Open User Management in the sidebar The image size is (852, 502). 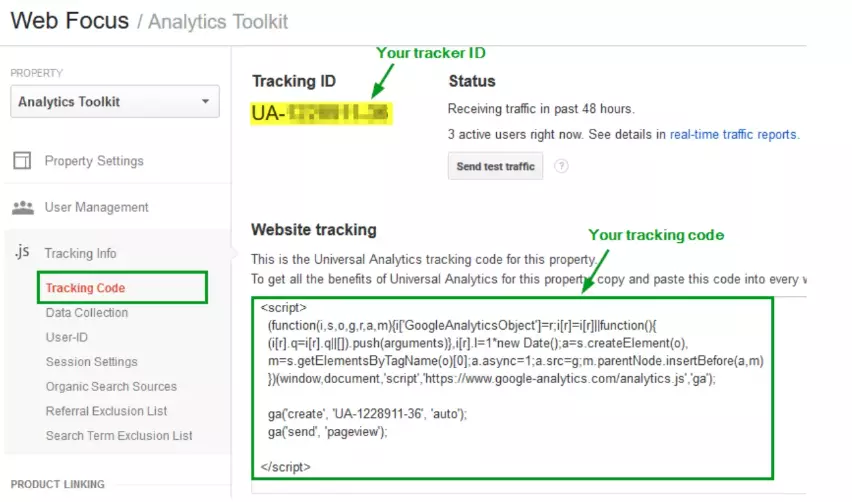tap(96, 207)
